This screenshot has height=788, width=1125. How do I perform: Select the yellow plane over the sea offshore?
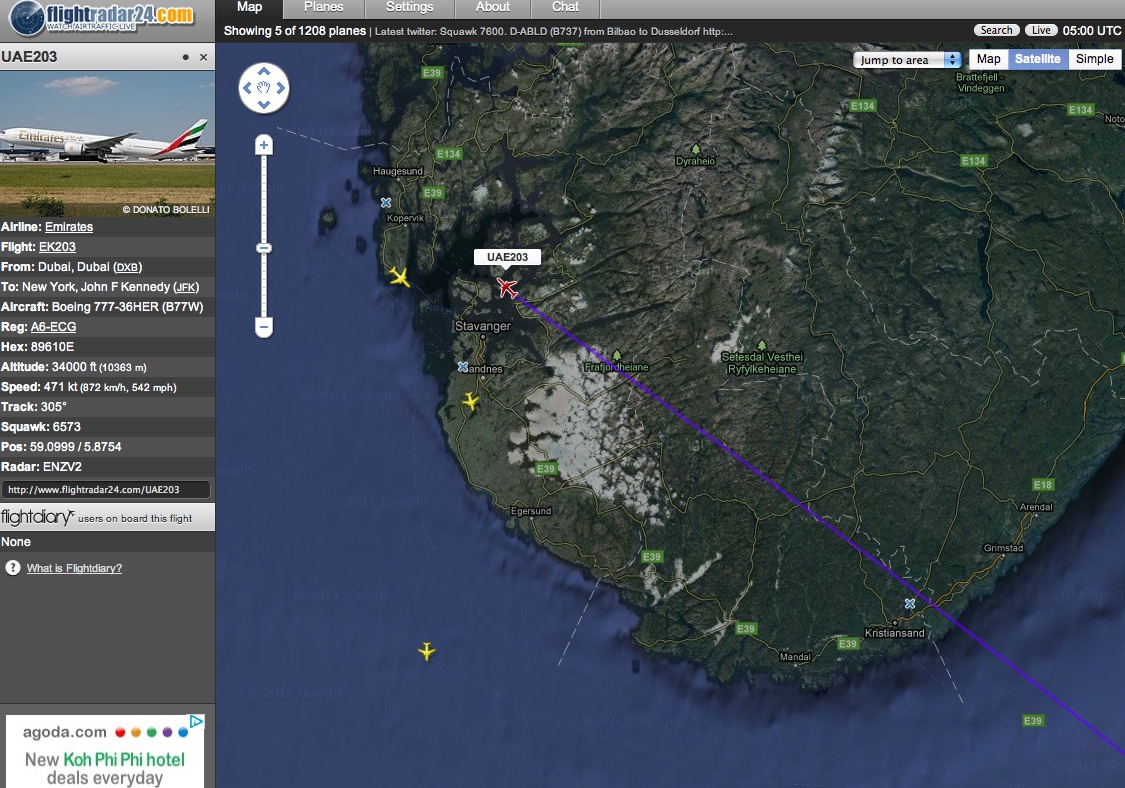(427, 651)
